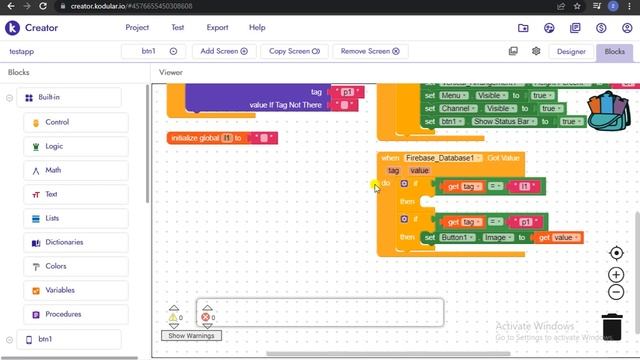The width and height of the screenshot is (640, 360).
Task: Go back in browser history
Action: click(11, 6)
